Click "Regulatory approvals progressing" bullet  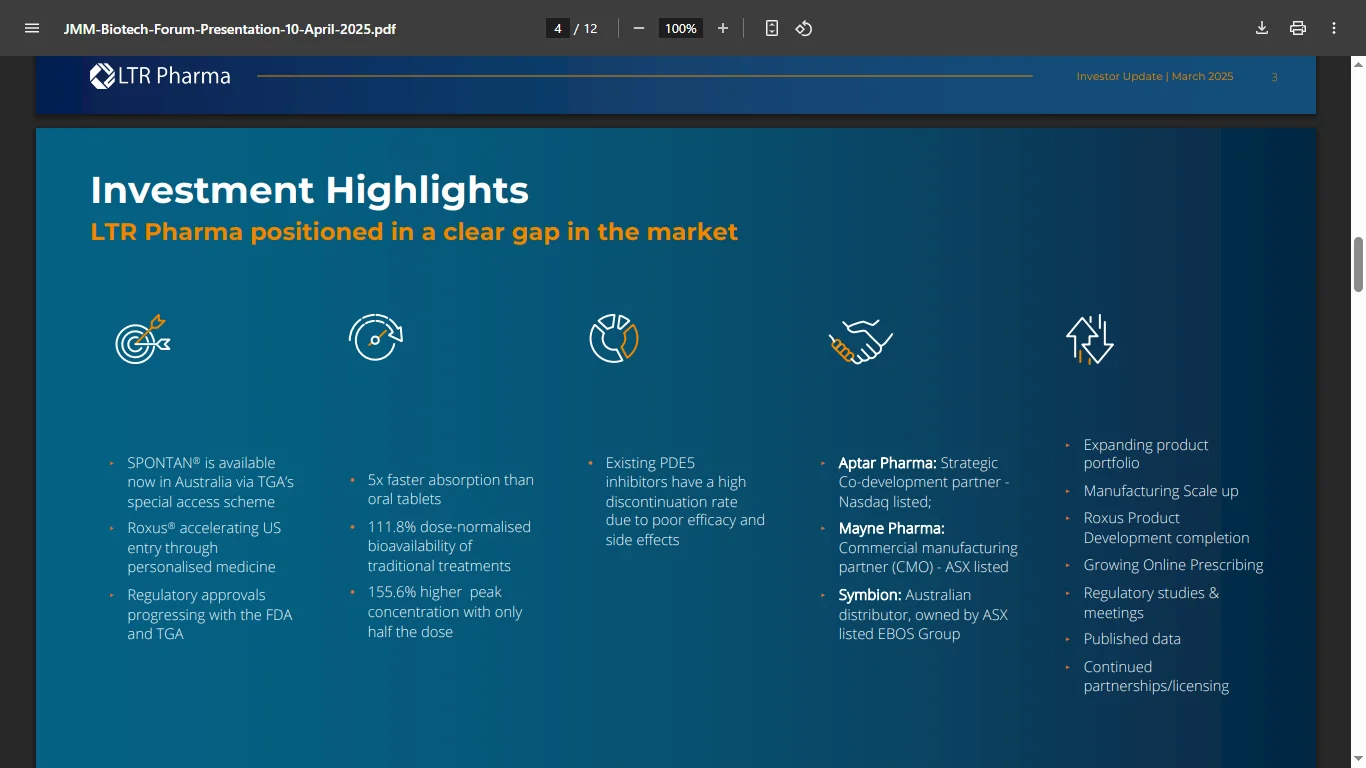point(210,614)
